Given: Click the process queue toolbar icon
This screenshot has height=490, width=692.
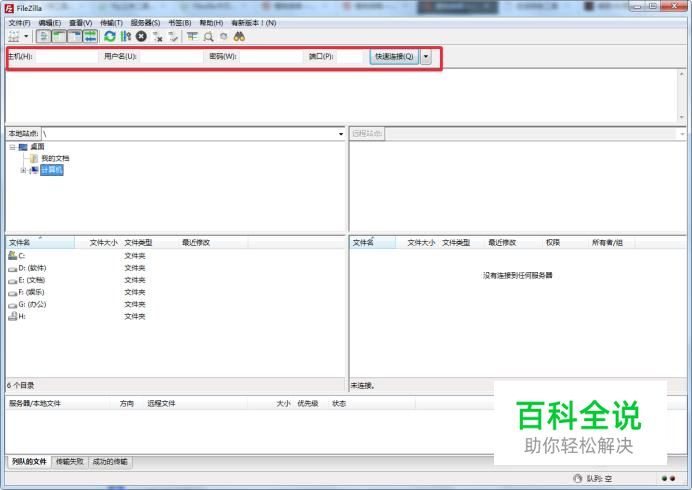Looking at the screenshot, I should (x=125, y=36).
